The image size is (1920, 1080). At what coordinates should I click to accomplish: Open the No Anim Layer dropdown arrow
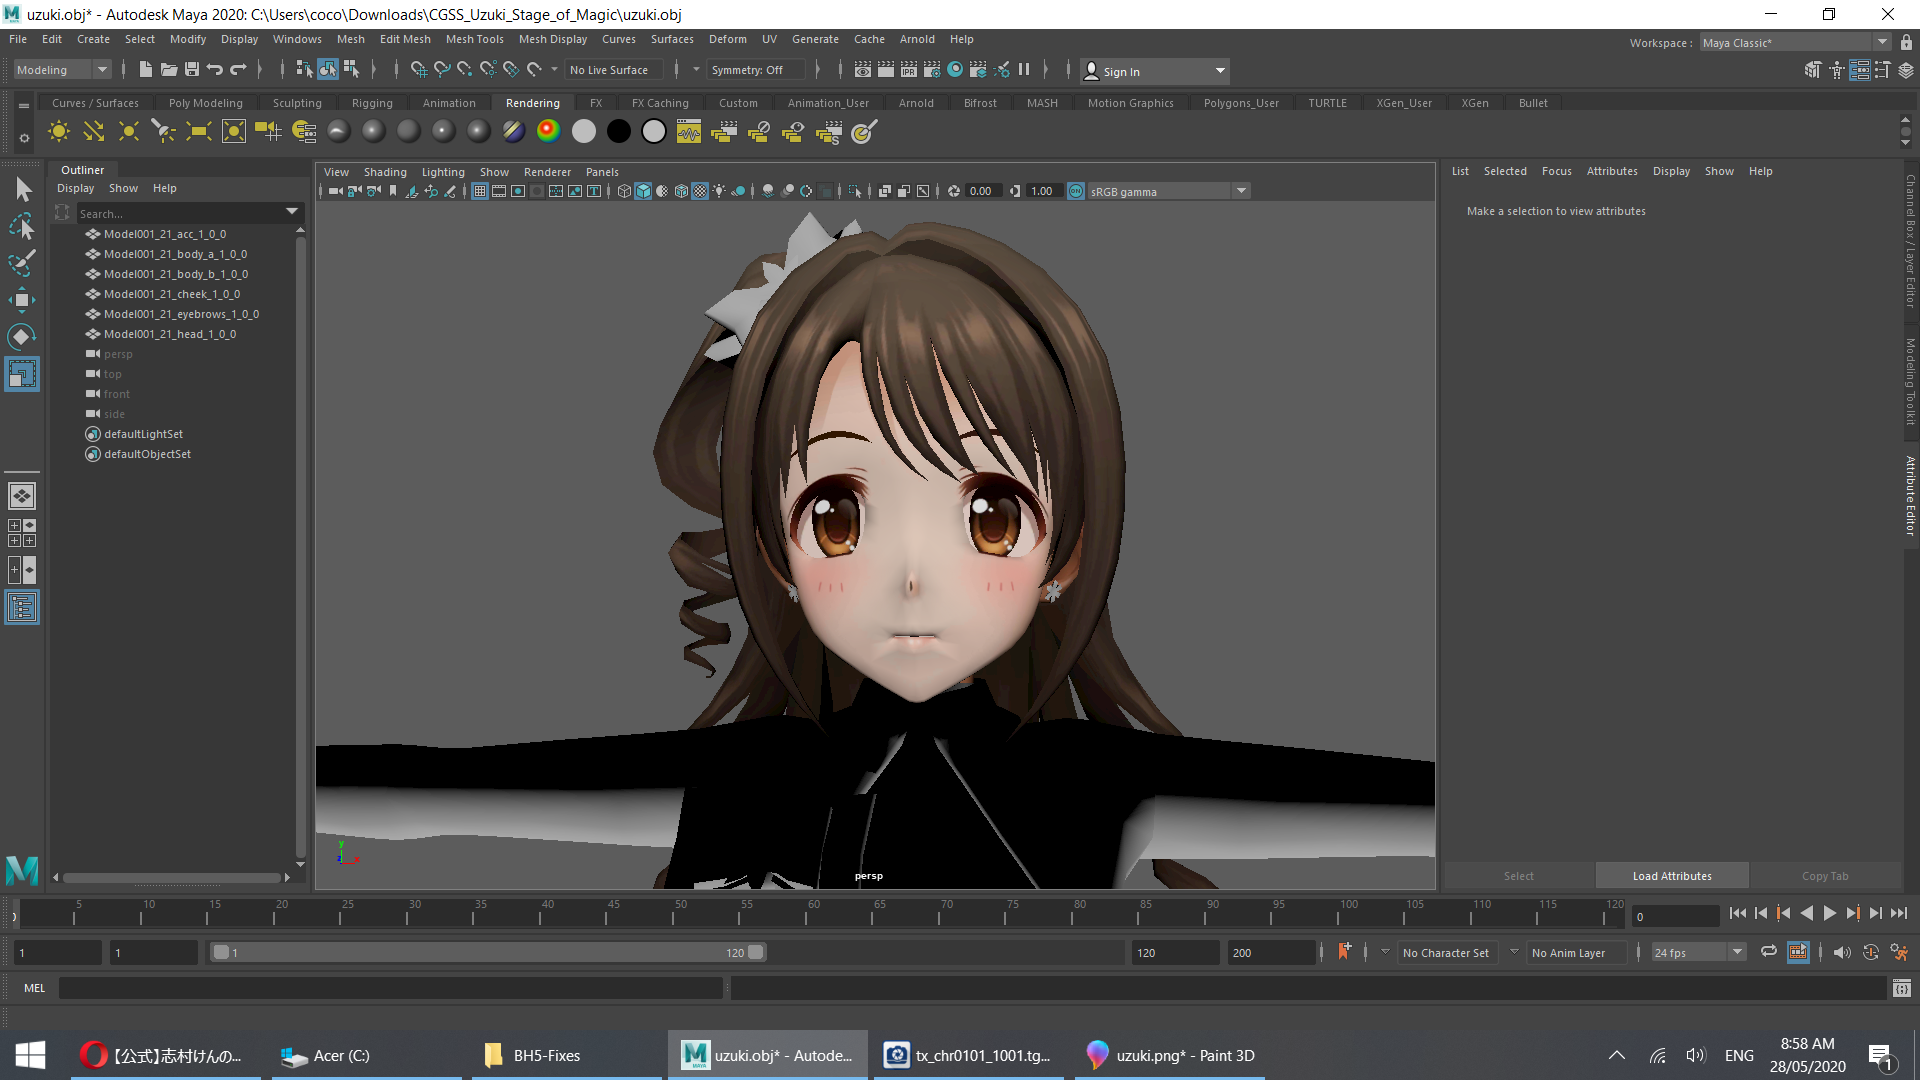click(x=1514, y=952)
